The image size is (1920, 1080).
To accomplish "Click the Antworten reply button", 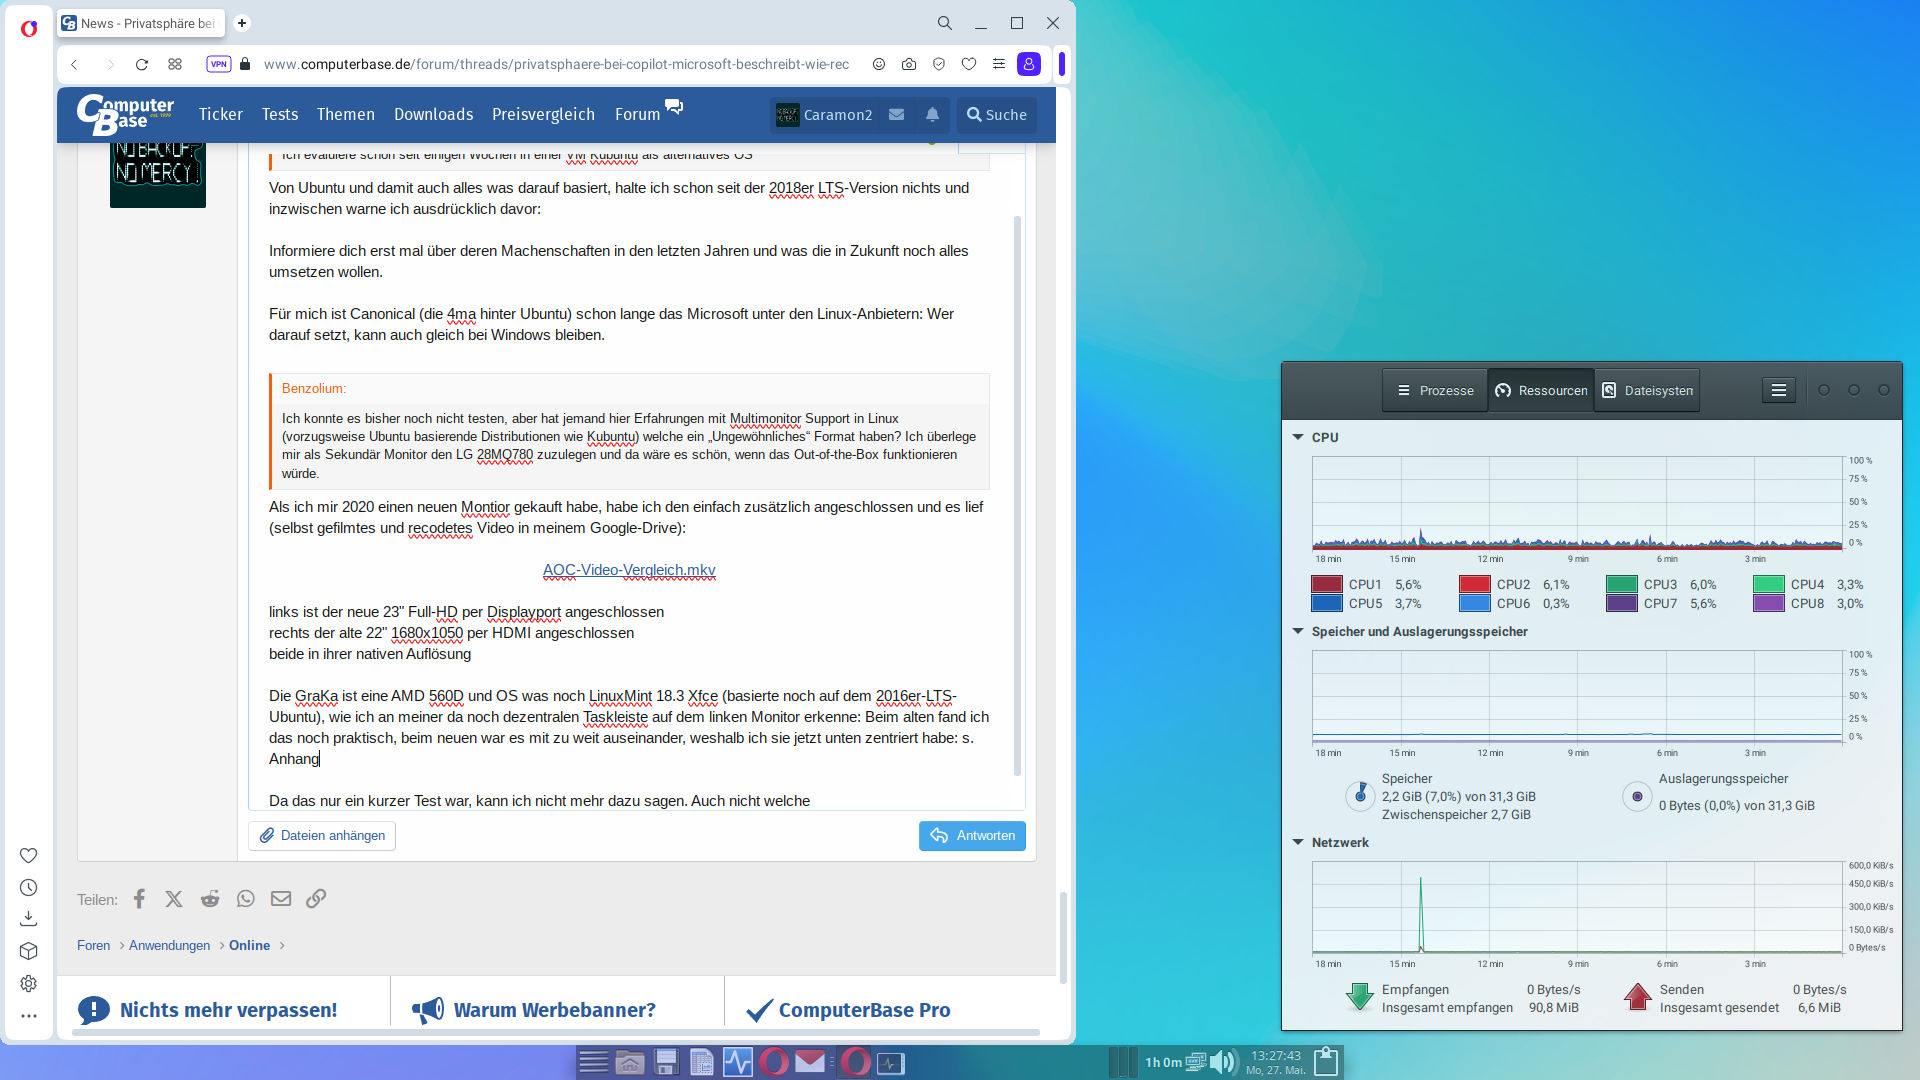I will (972, 836).
